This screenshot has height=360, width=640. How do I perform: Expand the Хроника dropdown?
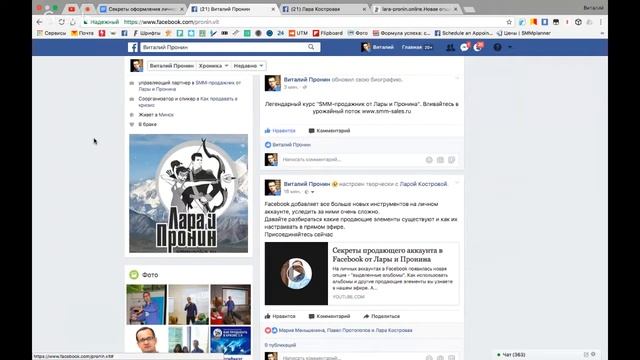[x=213, y=66]
